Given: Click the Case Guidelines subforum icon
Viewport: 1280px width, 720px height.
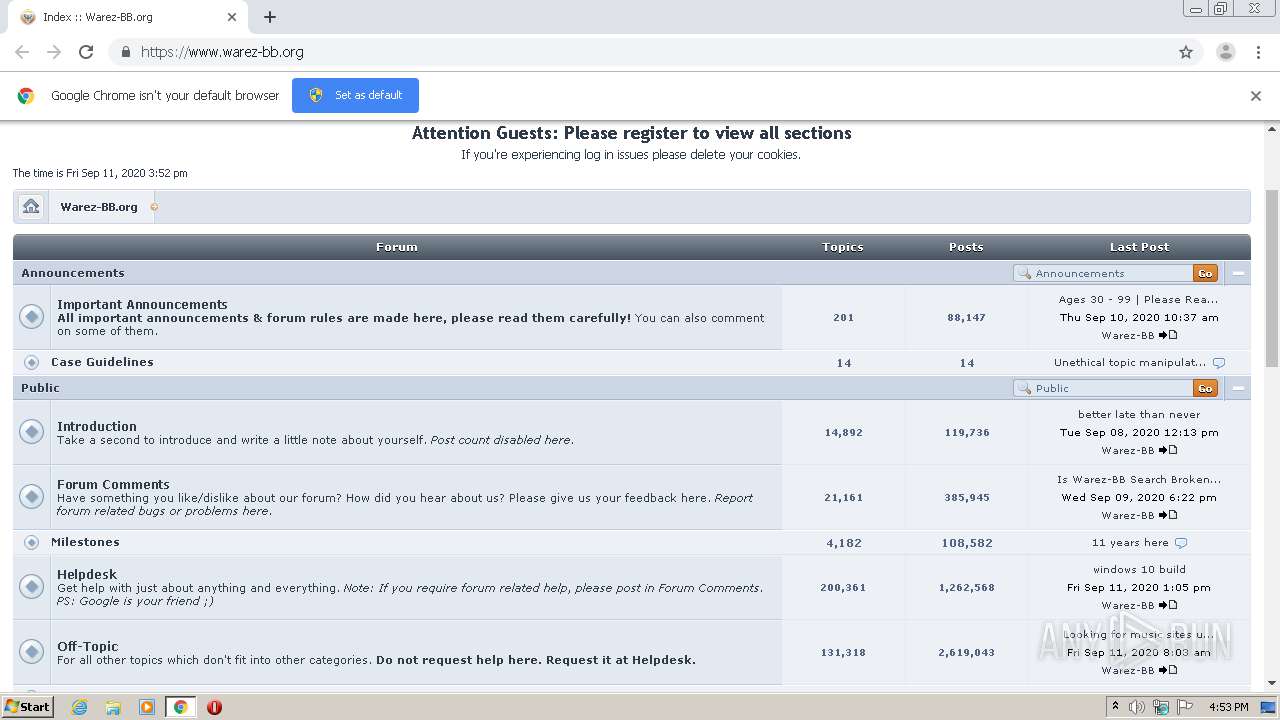Looking at the screenshot, I should pos(32,362).
